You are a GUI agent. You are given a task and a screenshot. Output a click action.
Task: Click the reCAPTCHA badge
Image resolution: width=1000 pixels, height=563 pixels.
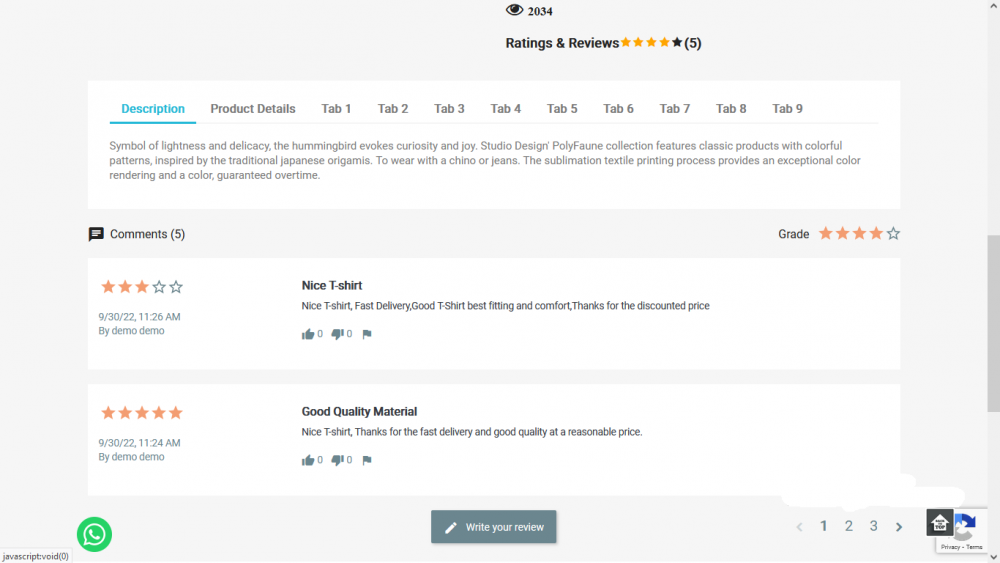click(966, 530)
